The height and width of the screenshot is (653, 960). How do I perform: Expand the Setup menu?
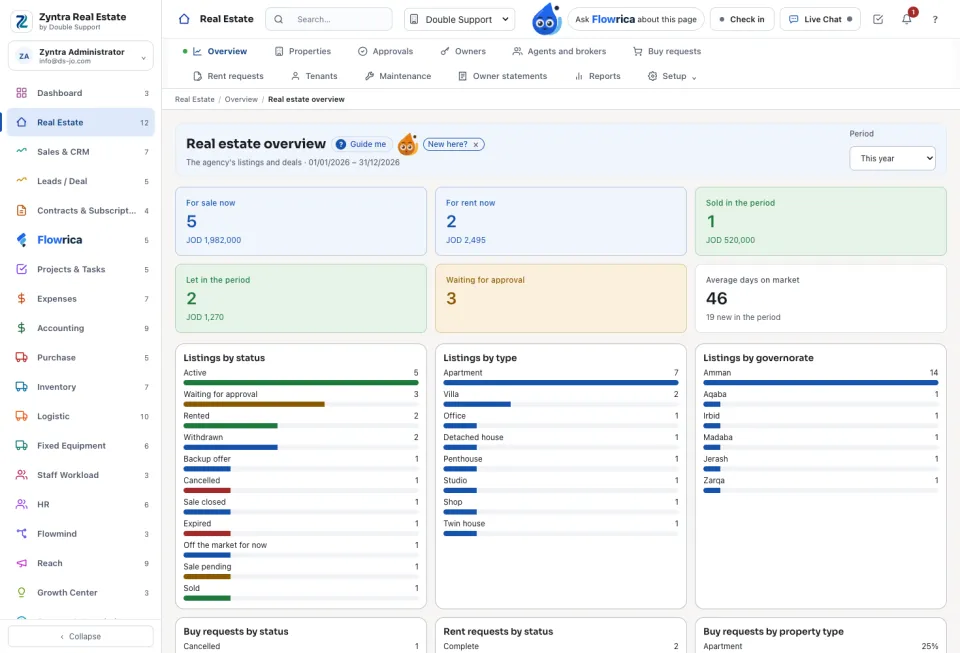click(672, 76)
